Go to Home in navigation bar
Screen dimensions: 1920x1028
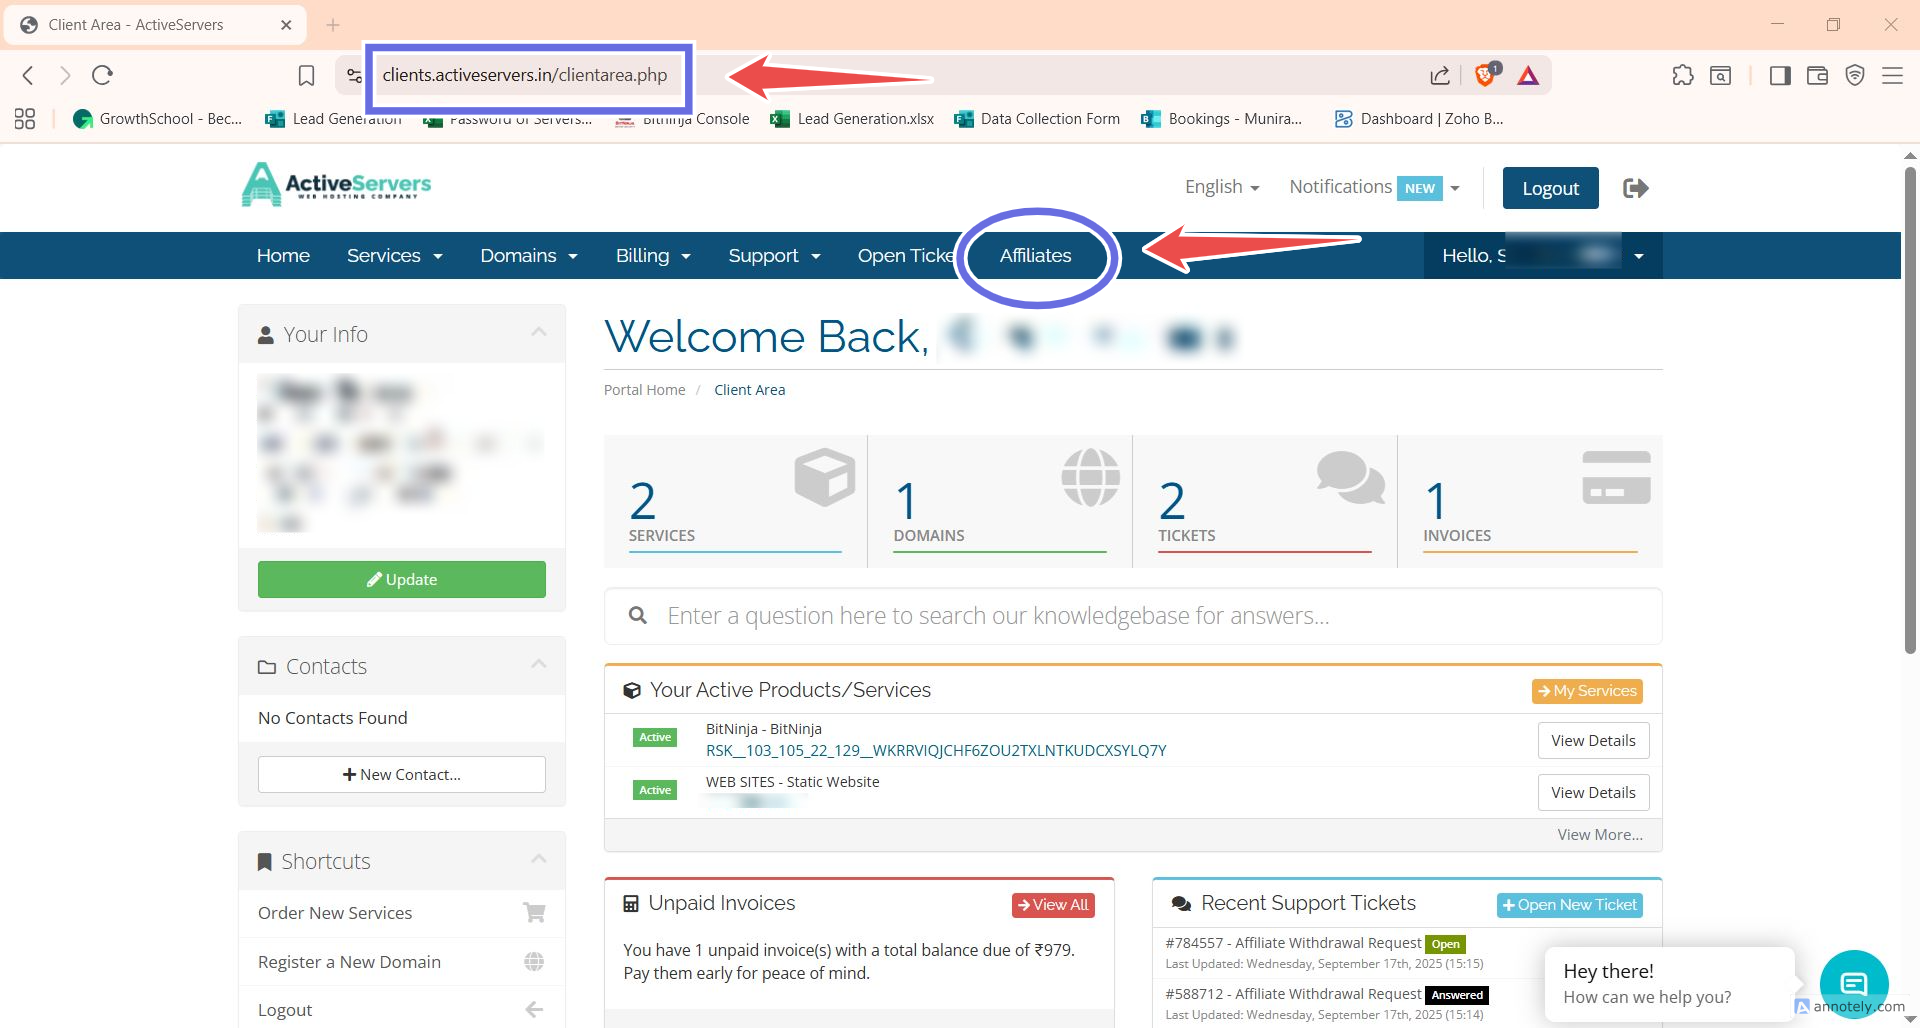coord(283,256)
